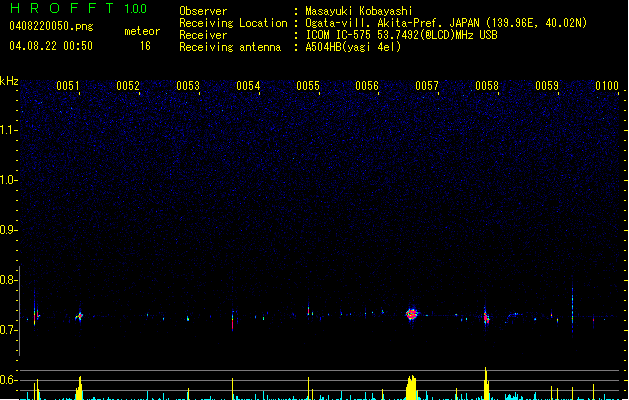Click the Receiving Location value text
This screenshot has width=629, height=400.
pos(446,23)
